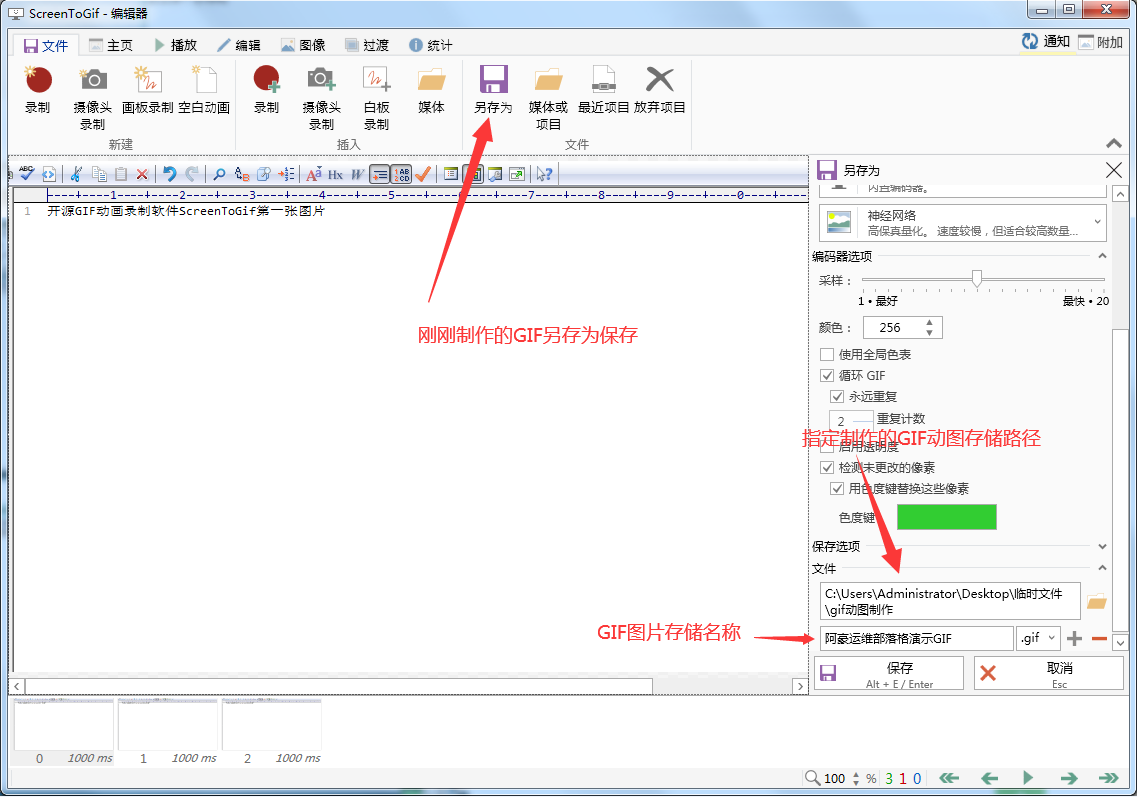Enable the 使用全局色表 checkbox
The height and width of the screenshot is (797, 1137).
(x=827, y=355)
